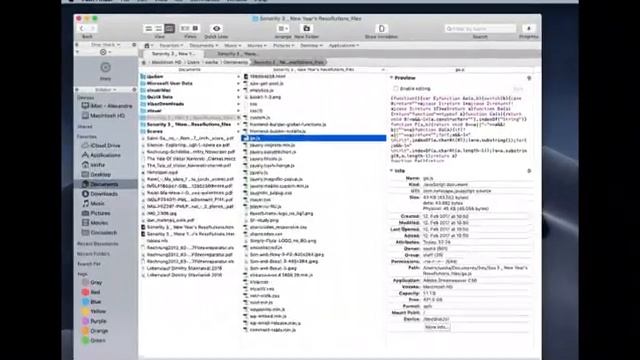Create a folder with New Folder
This screenshot has height=360, width=640.
tap(307, 29)
